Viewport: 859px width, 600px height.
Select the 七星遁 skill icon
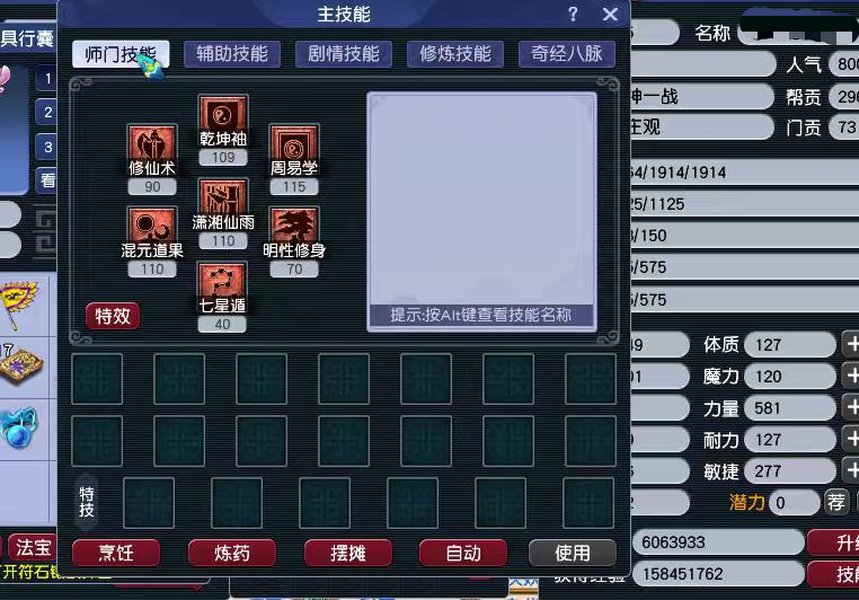coord(223,282)
